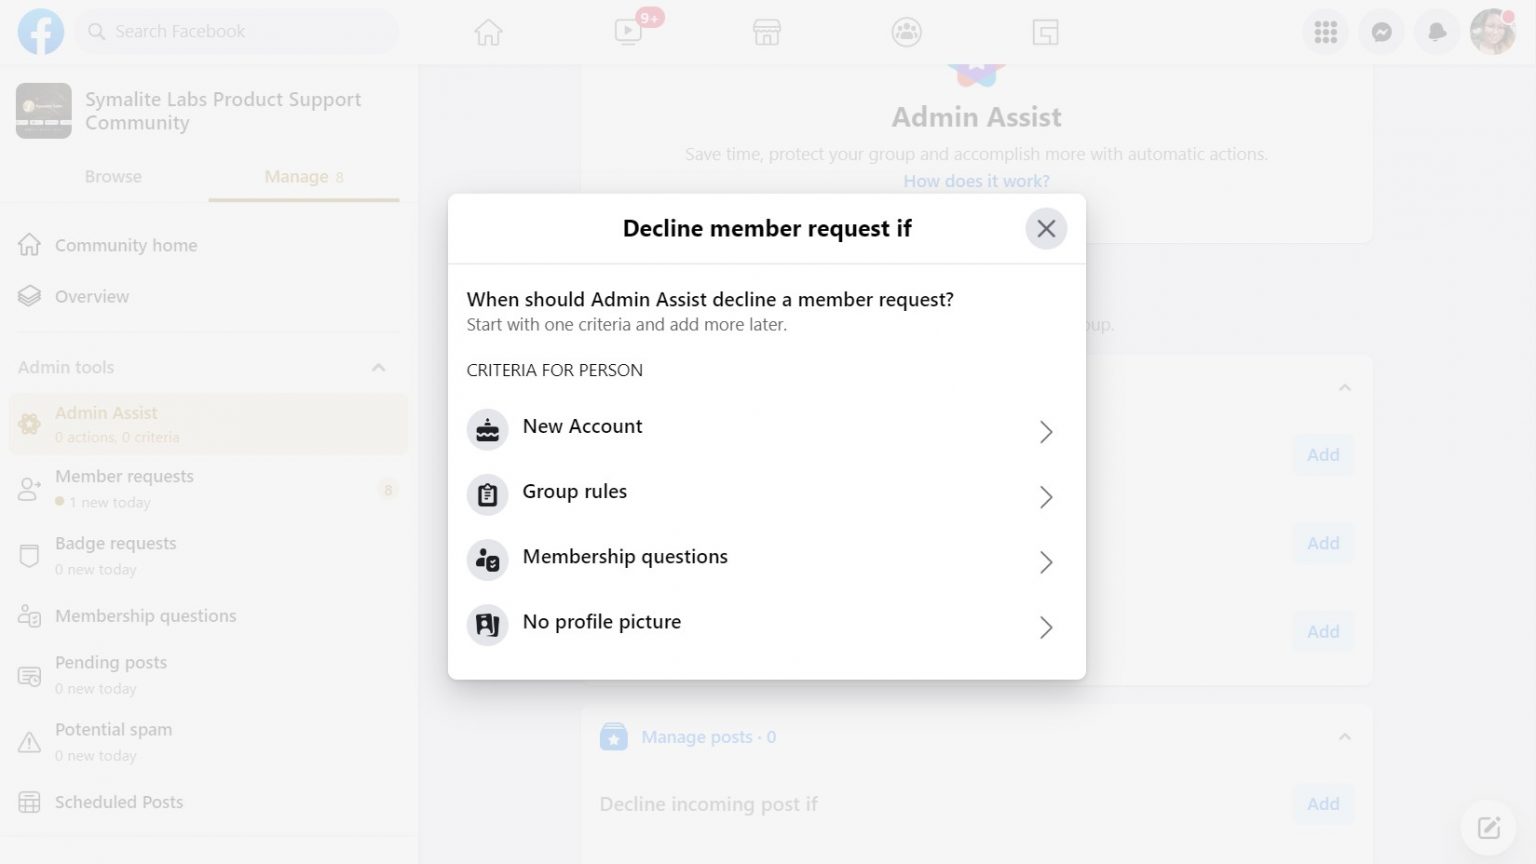
Task: Click the Facebook logo
Action: 40,31
